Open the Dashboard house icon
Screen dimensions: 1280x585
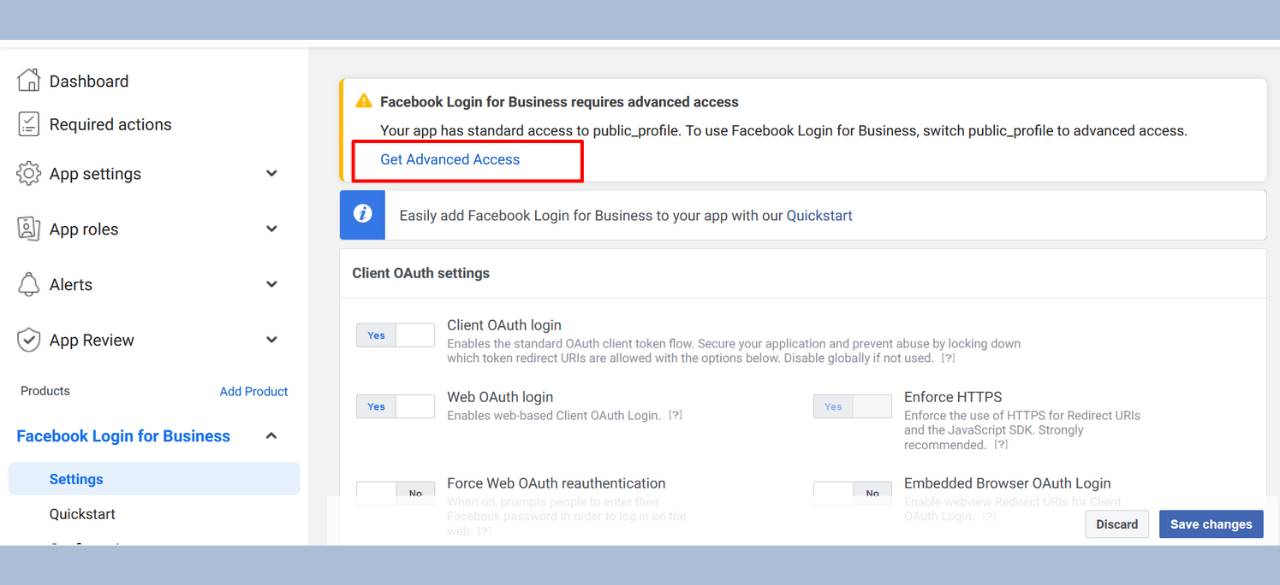29,80
